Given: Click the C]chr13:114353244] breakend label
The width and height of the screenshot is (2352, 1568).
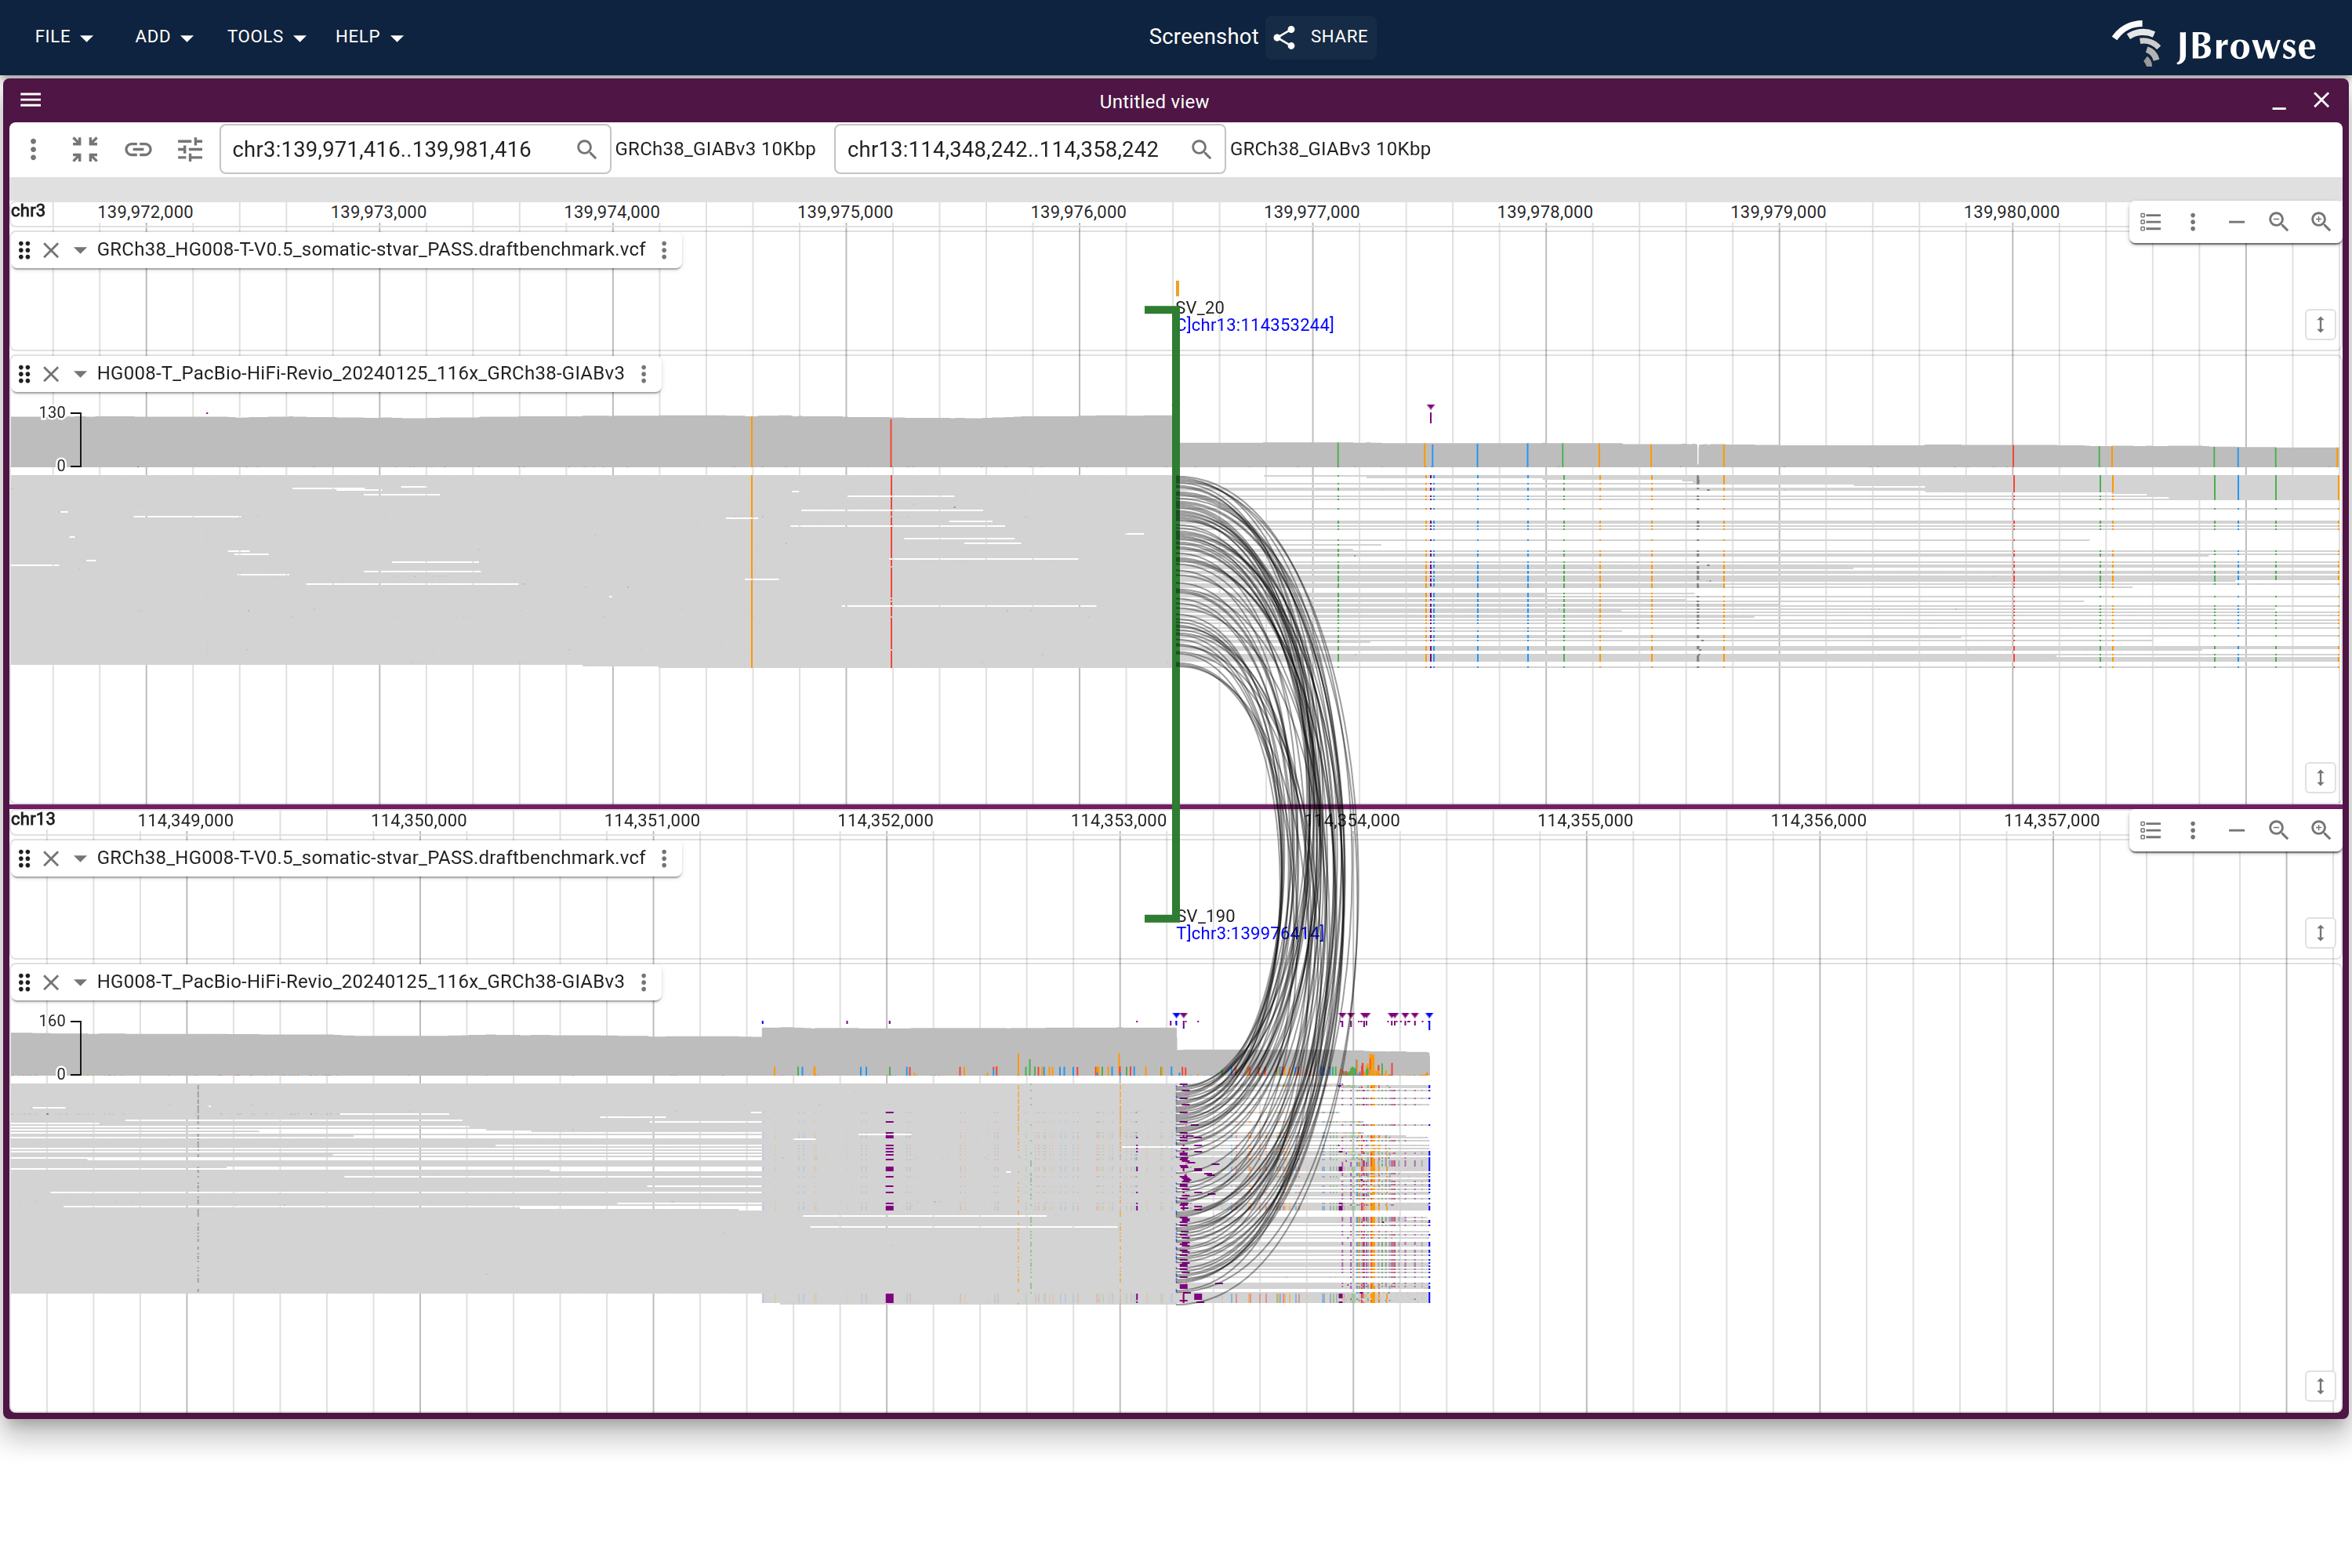Looking at the screenshot, I should point(1255,325).
